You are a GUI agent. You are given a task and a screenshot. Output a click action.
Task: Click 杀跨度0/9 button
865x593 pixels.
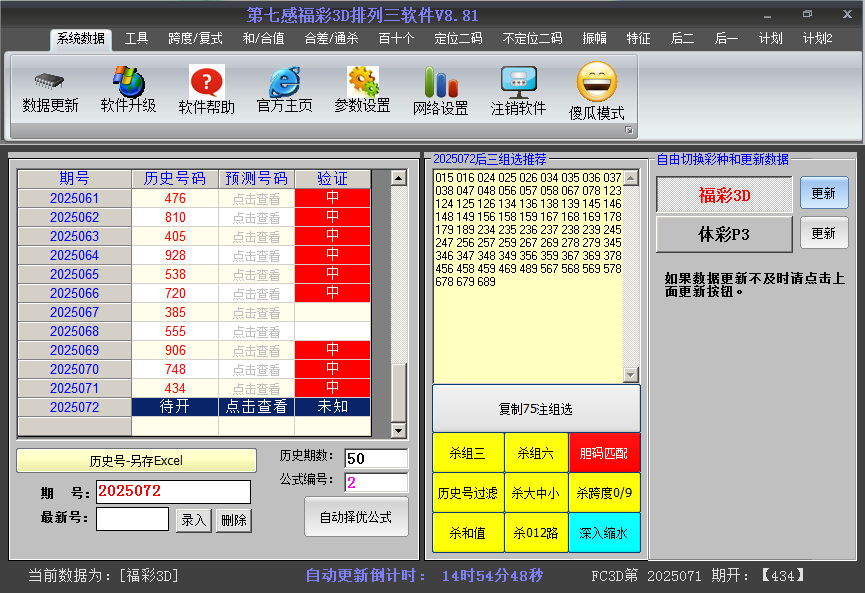pos(604,493)
